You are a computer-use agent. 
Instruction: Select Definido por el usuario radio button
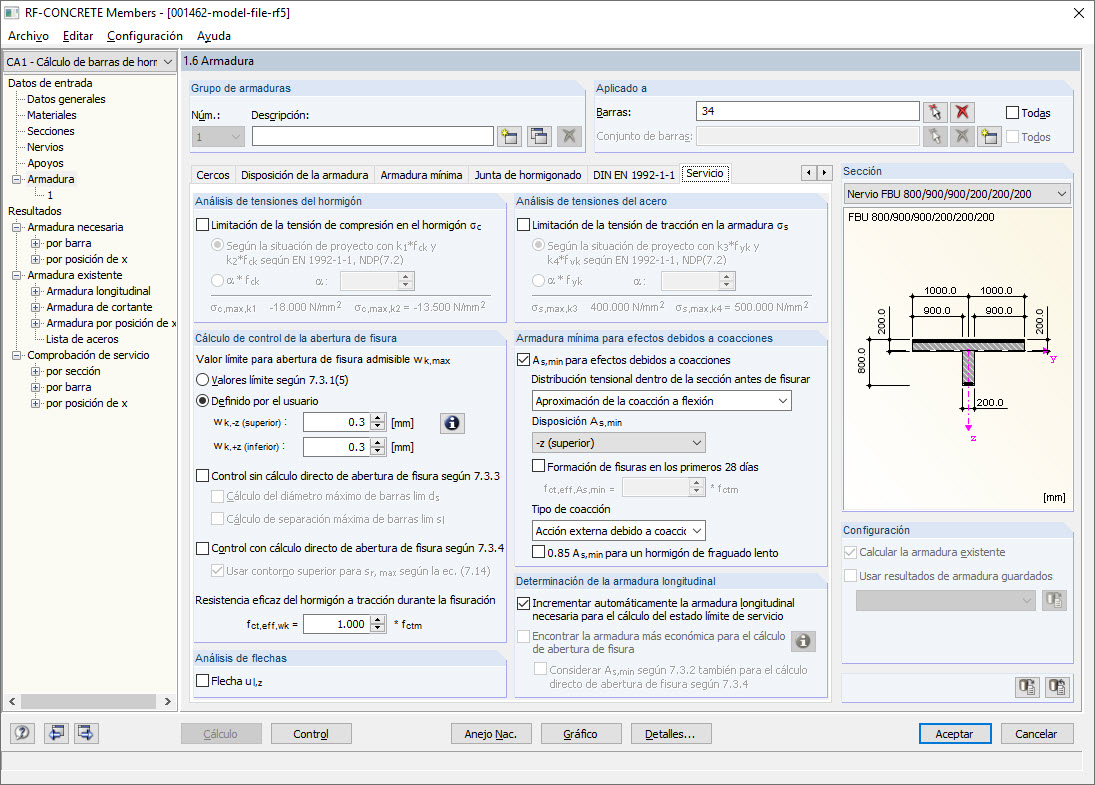[203, 401]
